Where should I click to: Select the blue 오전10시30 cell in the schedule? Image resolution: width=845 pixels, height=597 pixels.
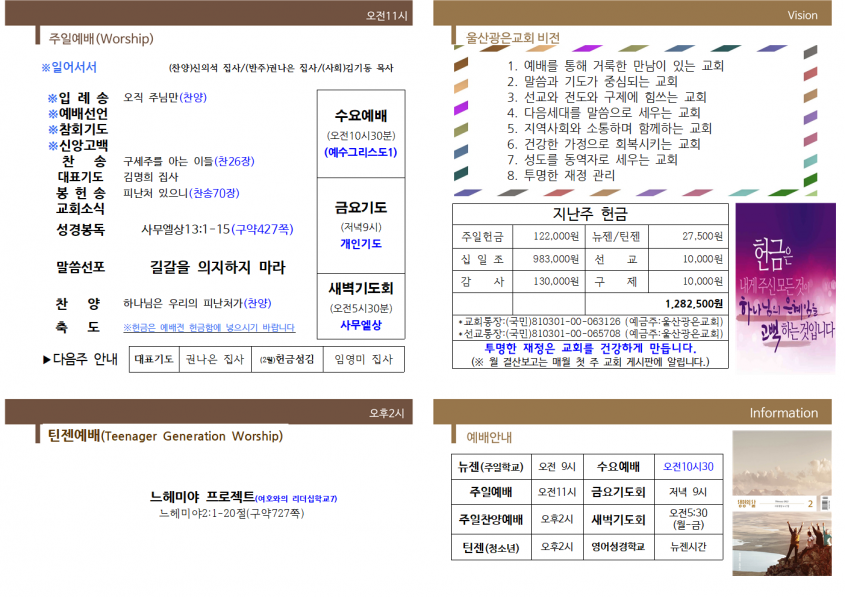(x=688, y=467)
